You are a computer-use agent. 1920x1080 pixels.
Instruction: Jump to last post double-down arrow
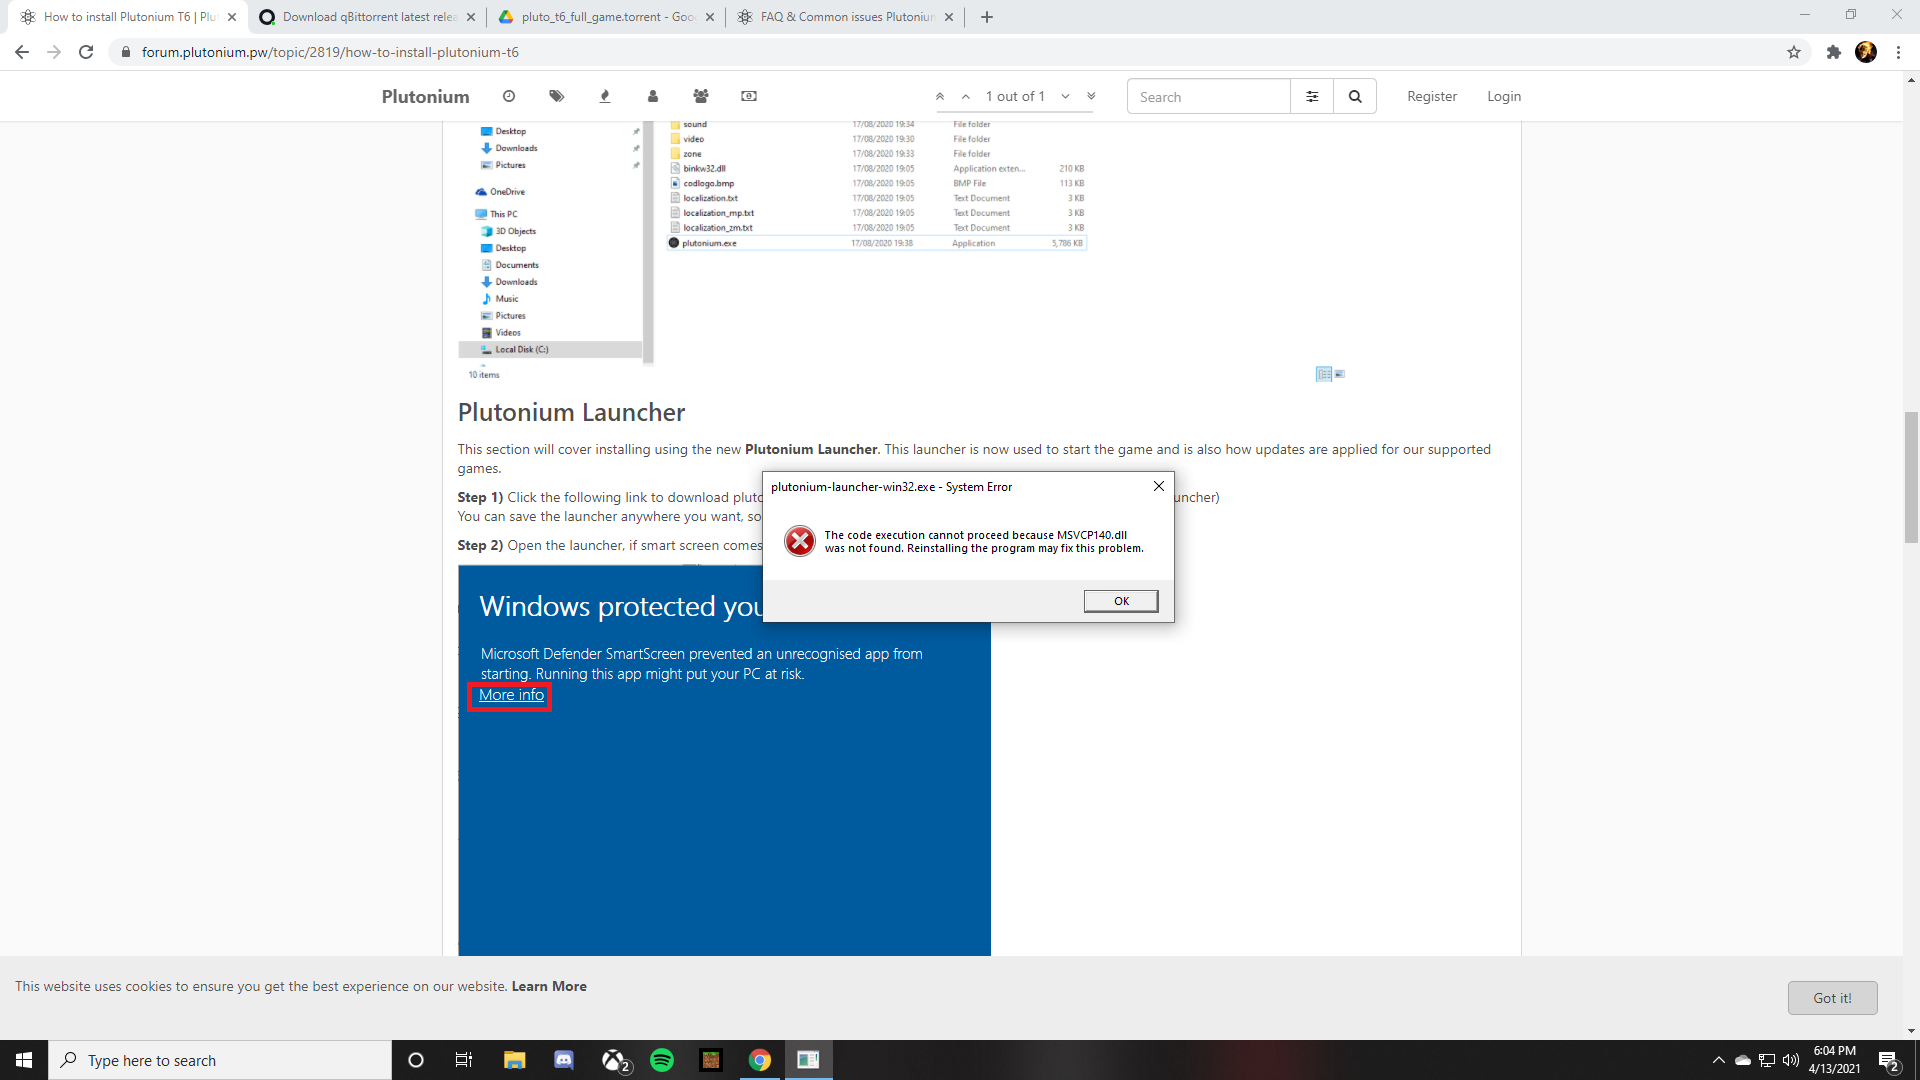pos(1091,96)
